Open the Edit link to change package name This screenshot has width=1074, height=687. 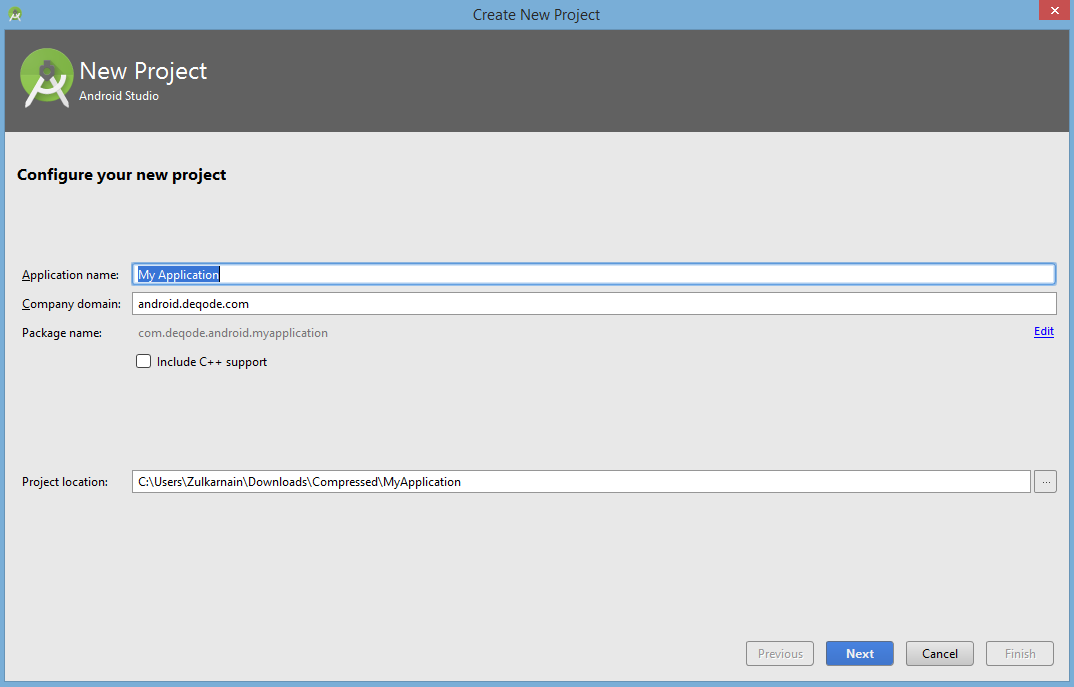coord(1043,331)
